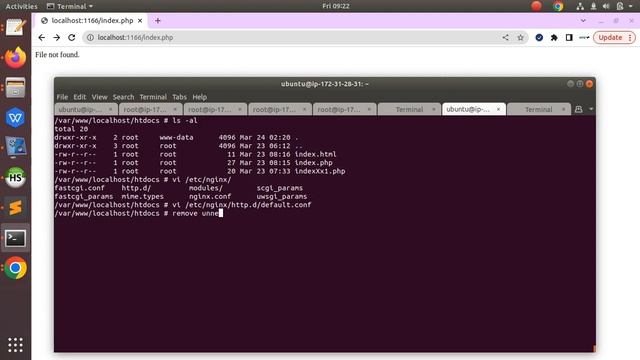Open the clock calendar Fri 09:22
Image resolution: width=640 pixels, height=360 pixels.
click(336, 6)
